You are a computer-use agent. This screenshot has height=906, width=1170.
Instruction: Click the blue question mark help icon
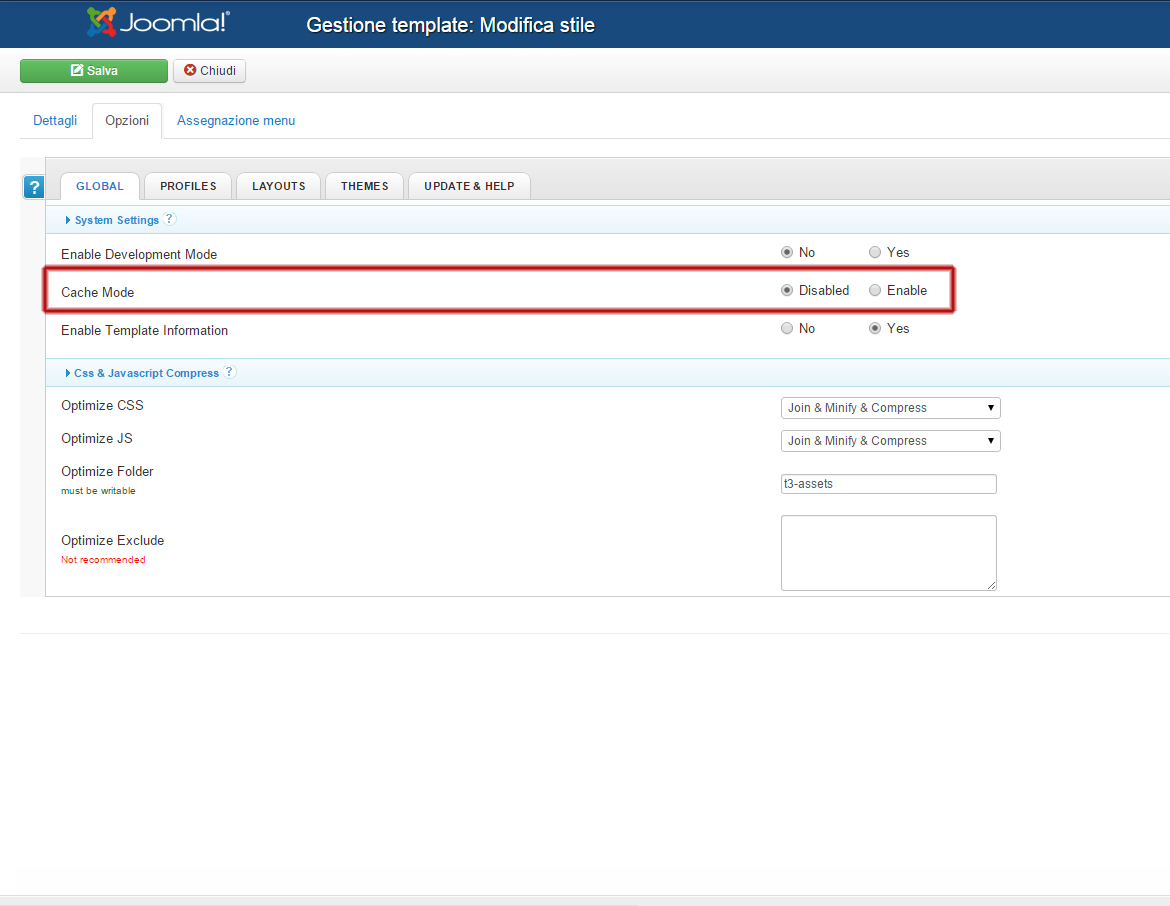33,187
